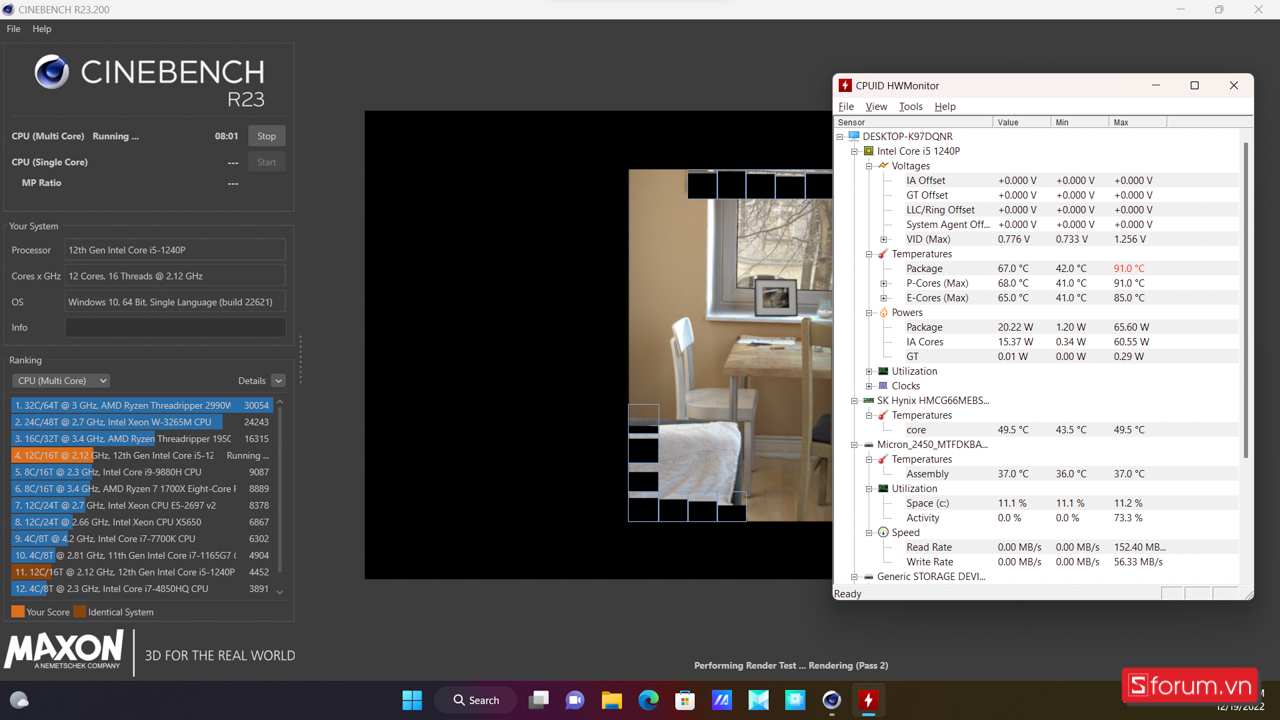This screenshot has width=1280, height=720.
Task: Click the ranking list down scroll arrow
Action: click(x=280, y=592)
